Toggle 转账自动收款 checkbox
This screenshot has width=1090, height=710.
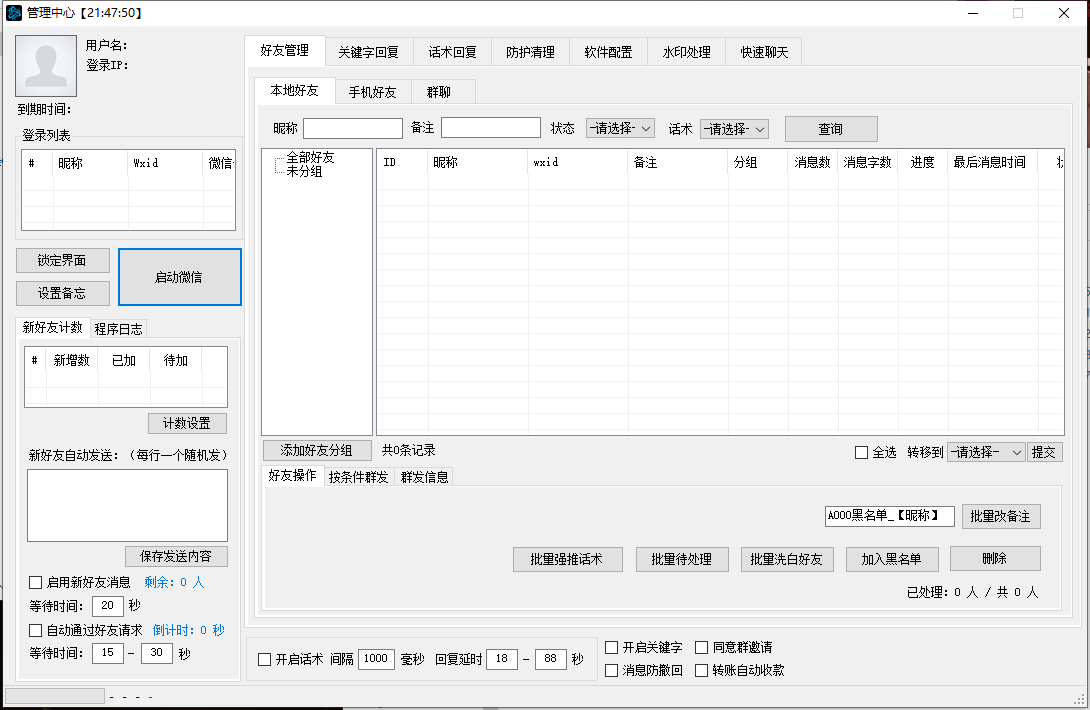[701, 670]
